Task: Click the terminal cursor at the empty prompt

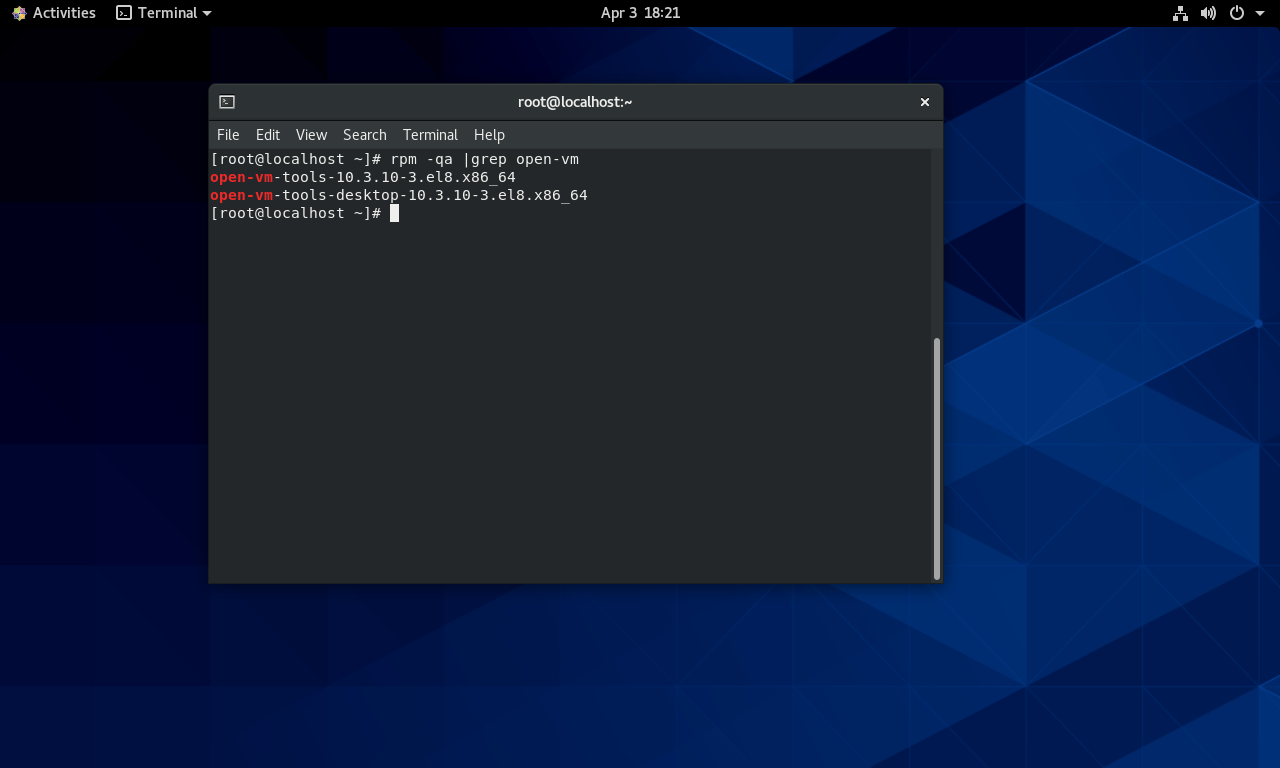Action: (x=395, y=213)
